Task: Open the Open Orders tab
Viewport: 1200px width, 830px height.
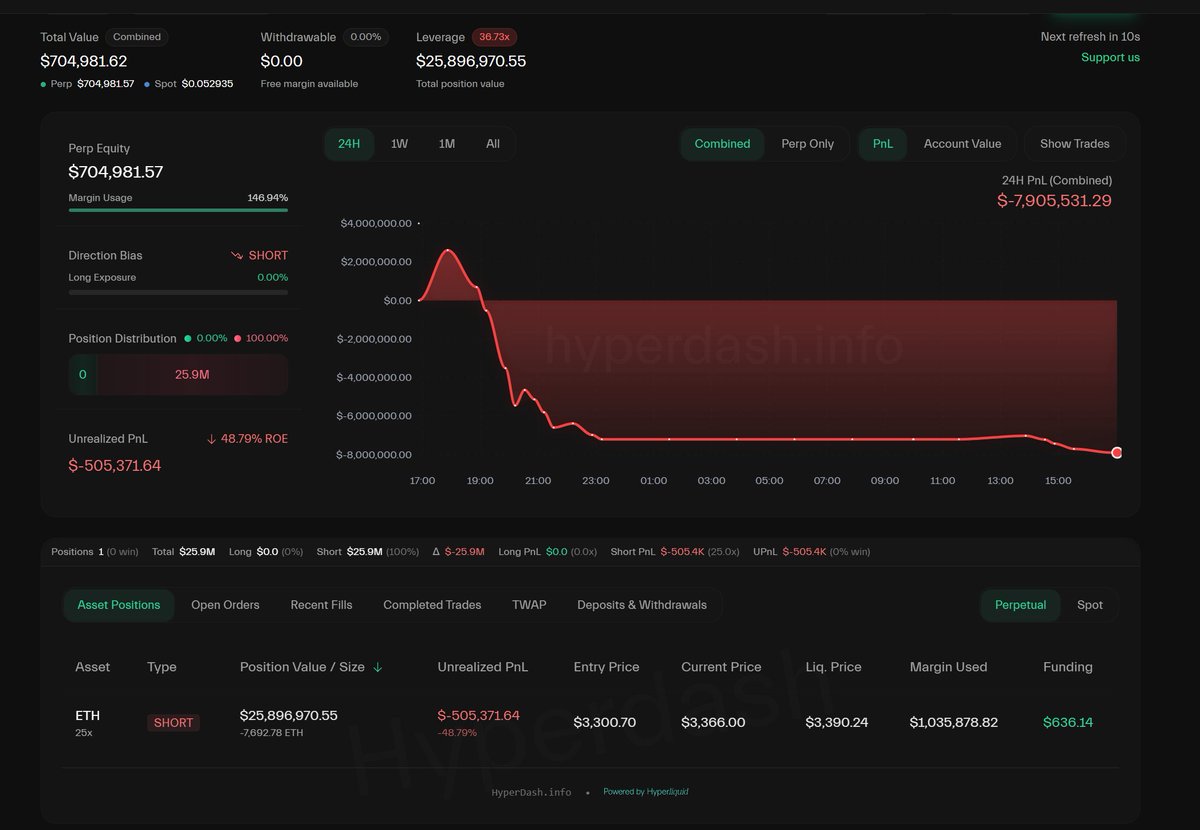Action: (x=223, y=605)
